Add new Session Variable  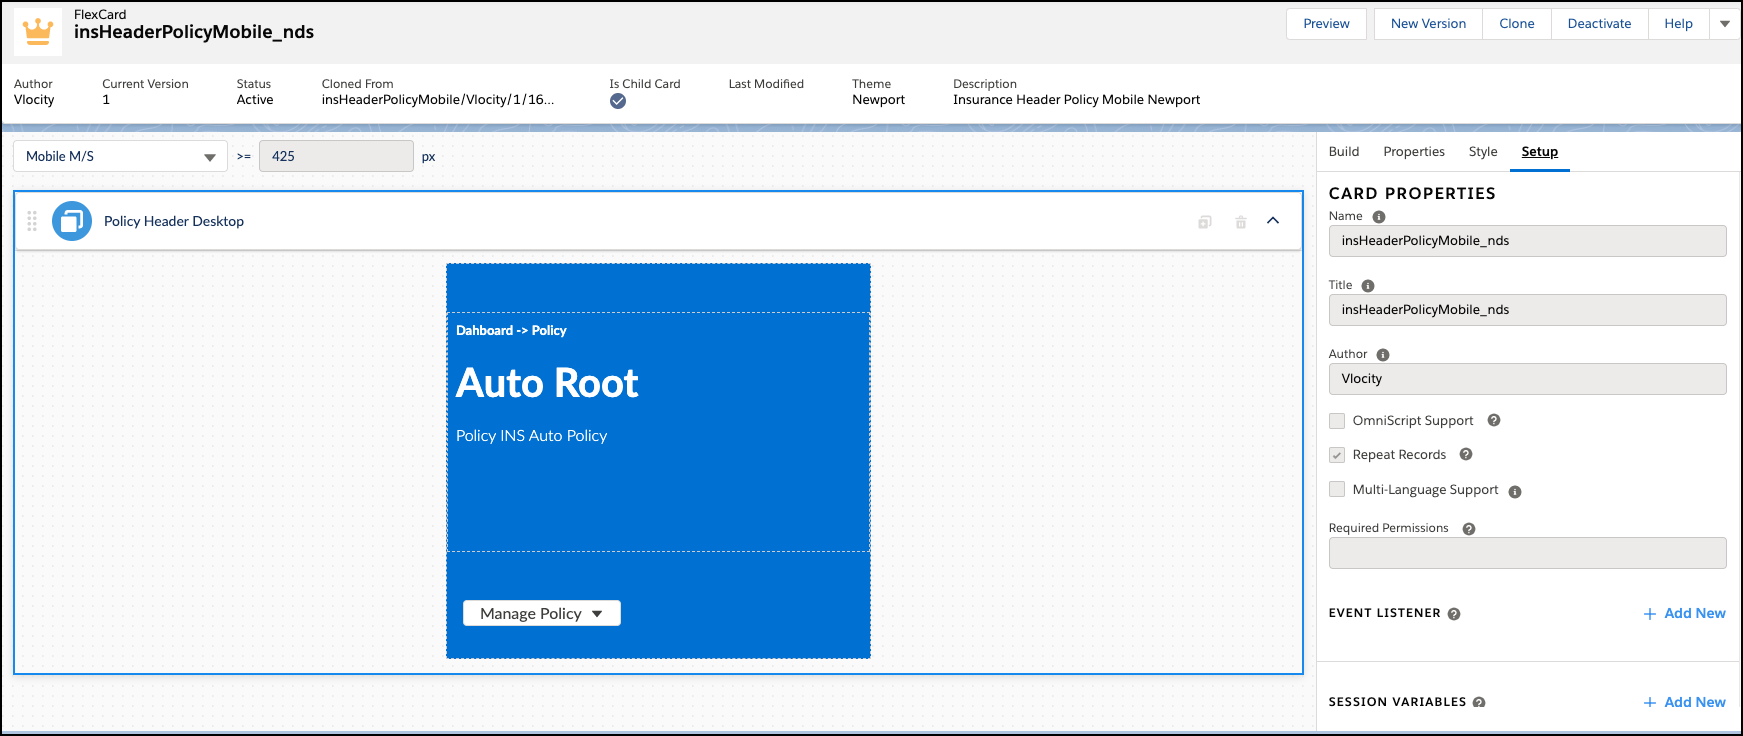[1685, 703]
